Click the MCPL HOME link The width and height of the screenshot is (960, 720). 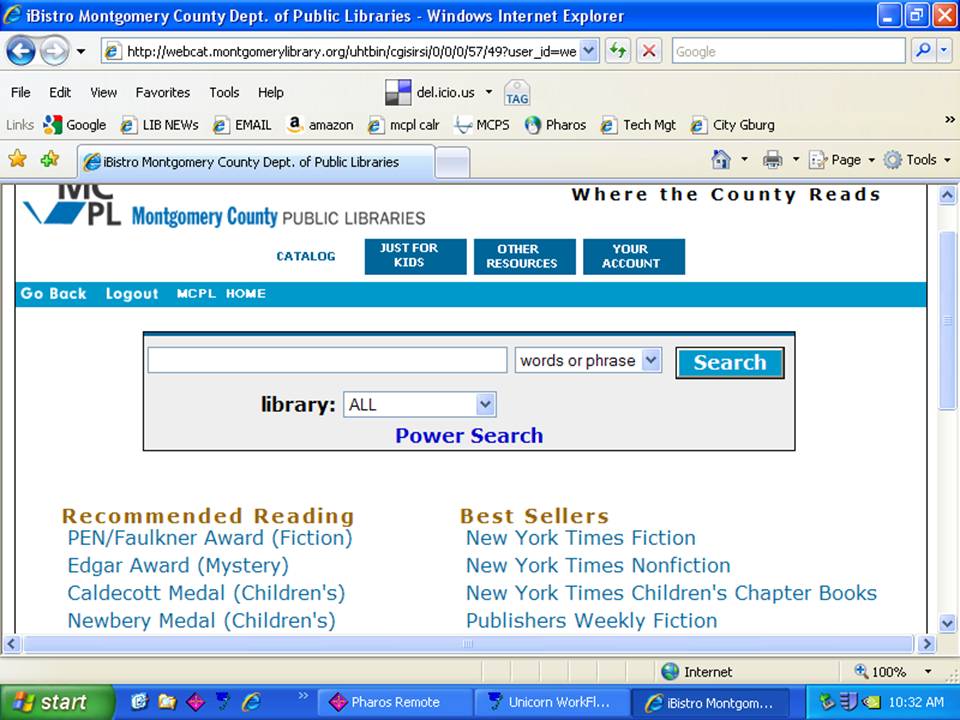click(x=221, y=294)
